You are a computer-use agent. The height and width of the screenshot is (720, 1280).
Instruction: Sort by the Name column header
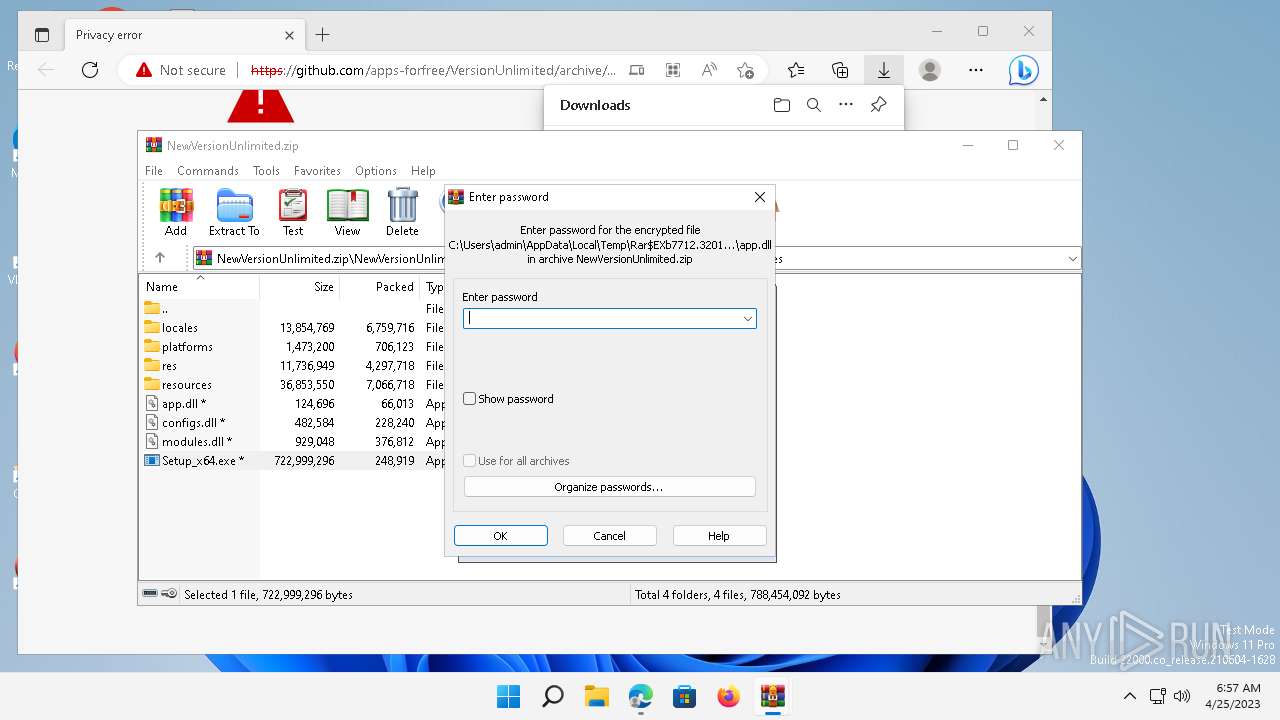tap(199, 286)
